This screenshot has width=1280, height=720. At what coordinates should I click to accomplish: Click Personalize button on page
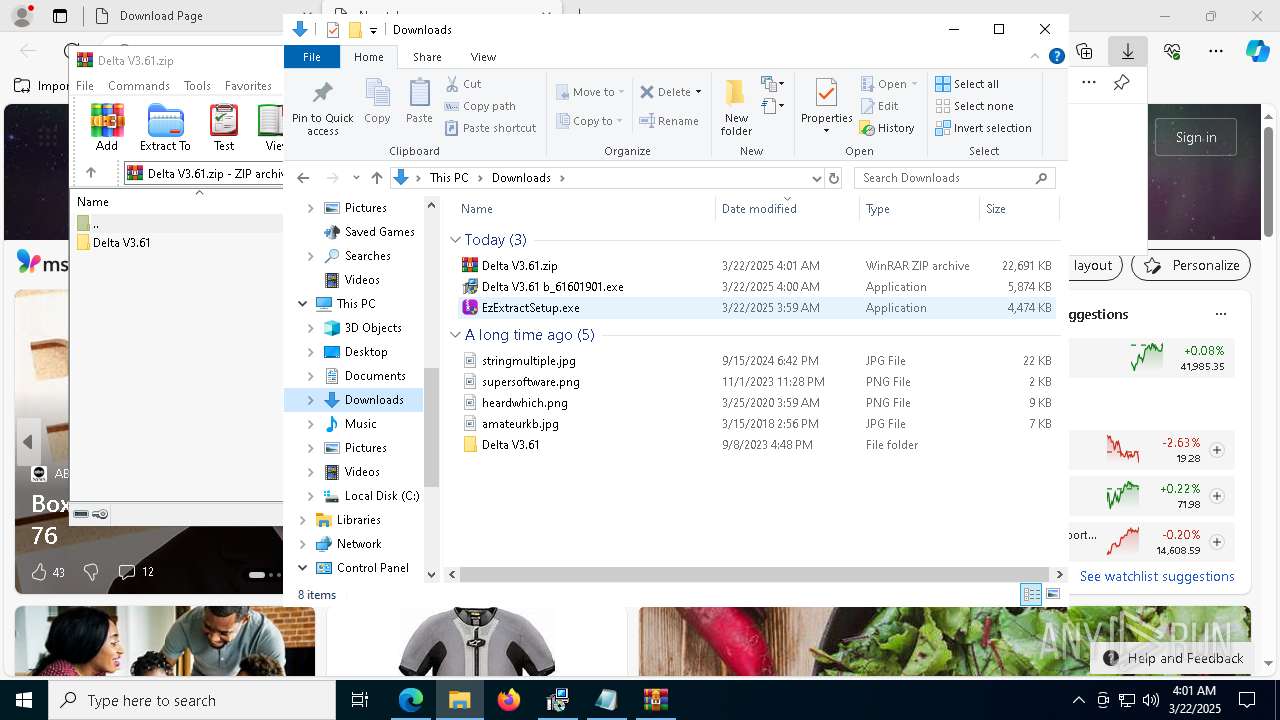pyautogui.click(x=1193, y=265)
